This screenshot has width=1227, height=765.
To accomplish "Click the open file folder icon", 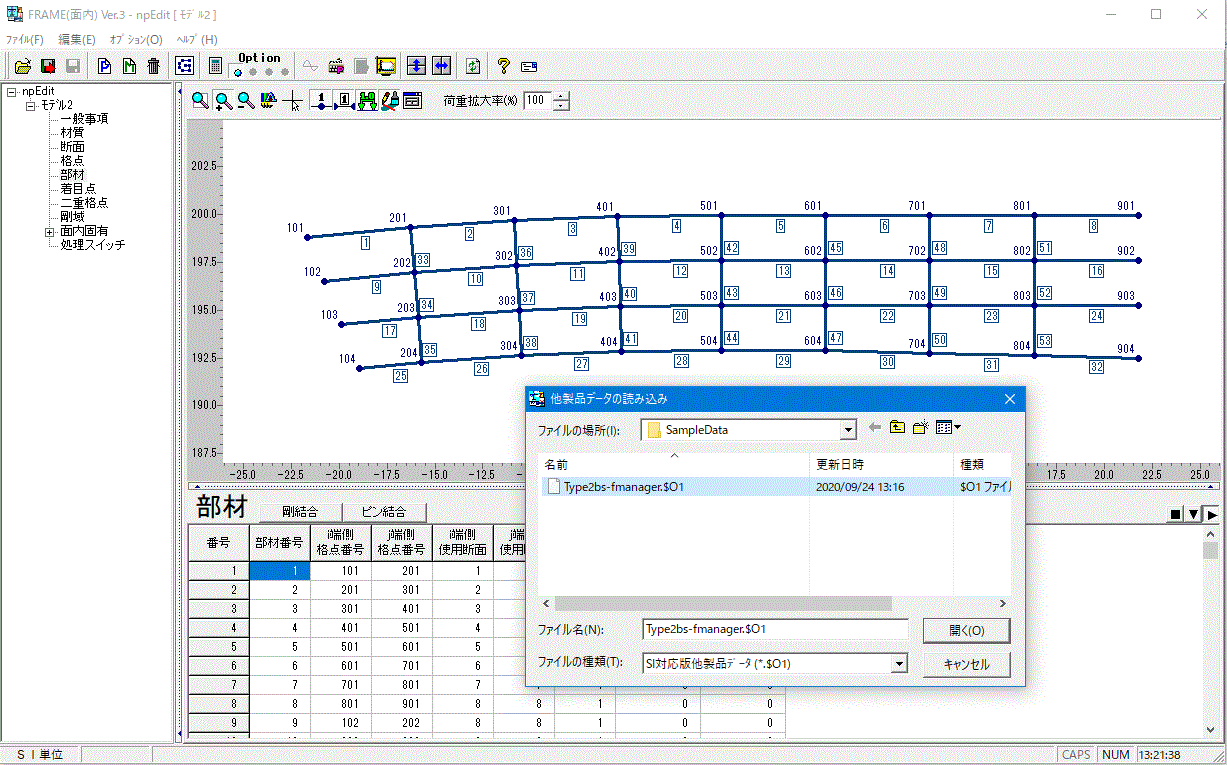I will coord(22,66).
